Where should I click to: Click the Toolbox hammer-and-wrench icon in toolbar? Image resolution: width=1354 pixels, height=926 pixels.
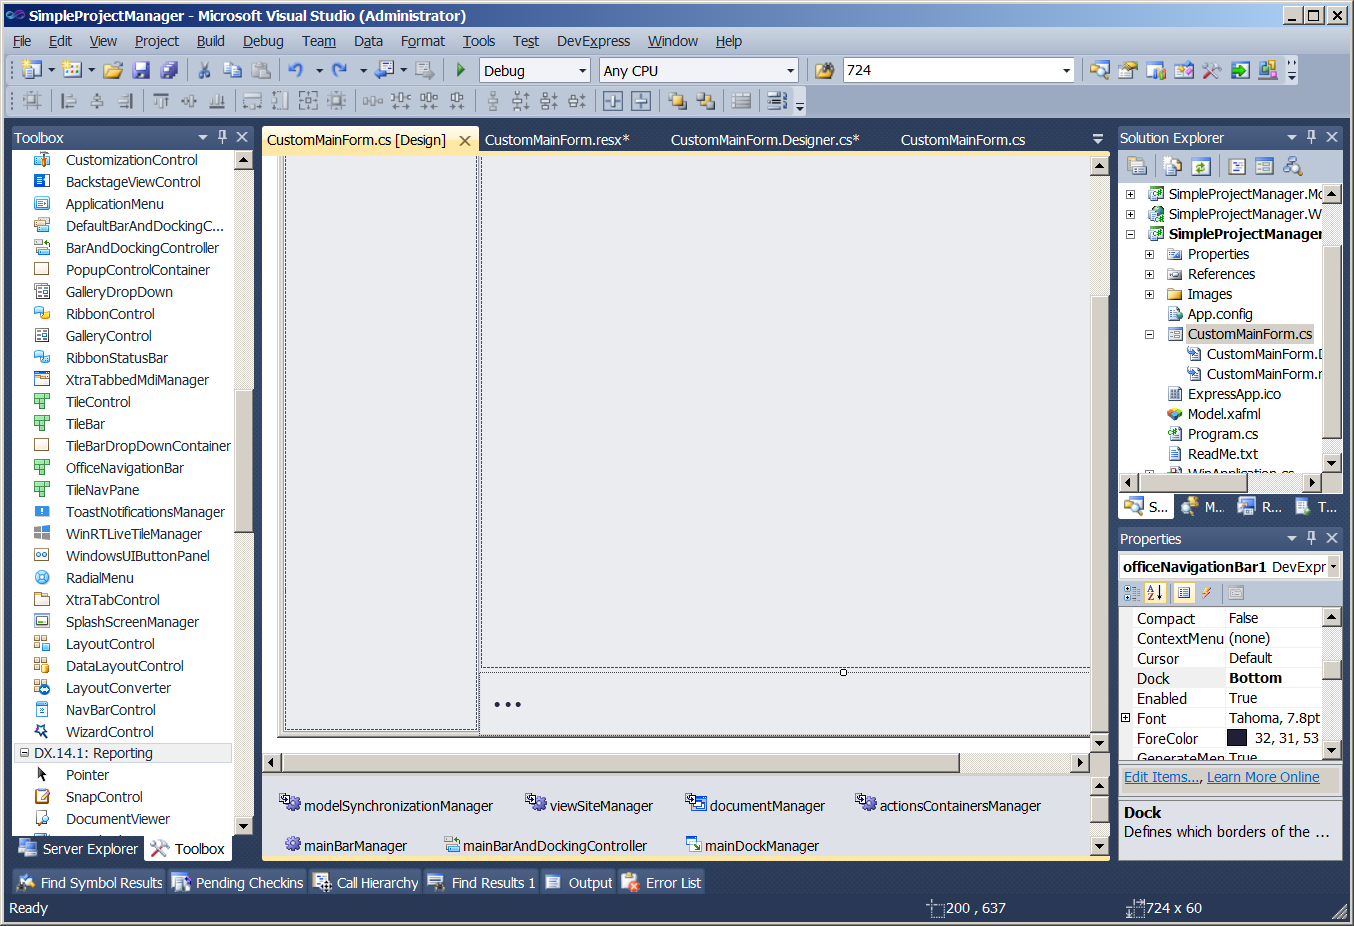1212,70
